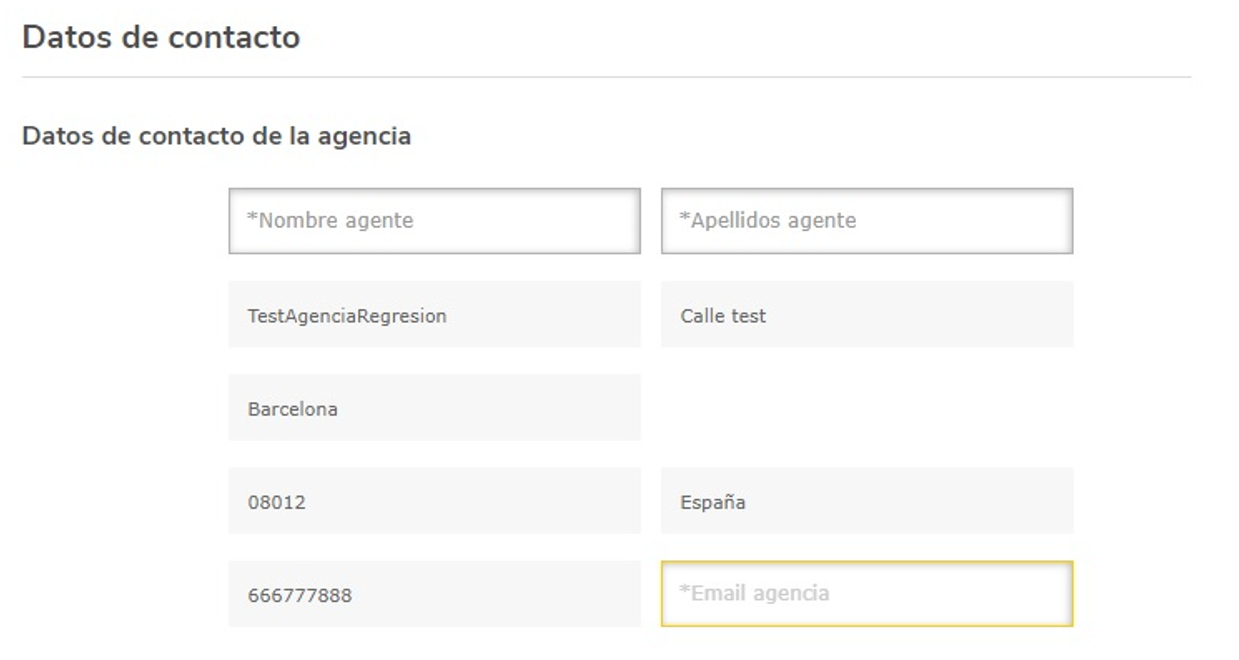Image resolution: width=1239 pixels, height=660 pixels.
Task: Click the '08012' text value
Action: pos(277,503)
